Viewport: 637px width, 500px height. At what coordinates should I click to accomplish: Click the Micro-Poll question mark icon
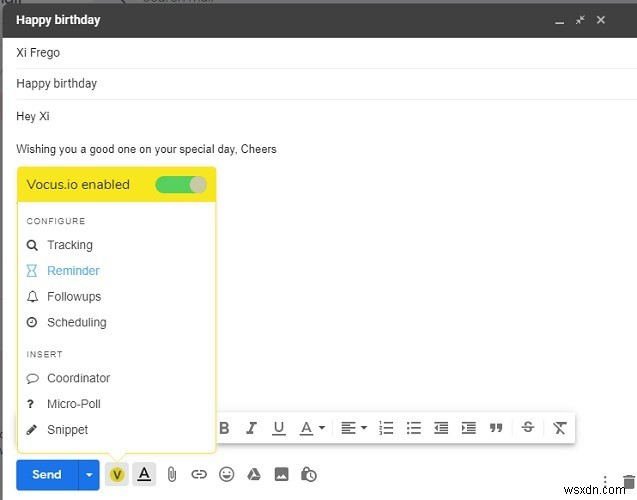point(30,404)
